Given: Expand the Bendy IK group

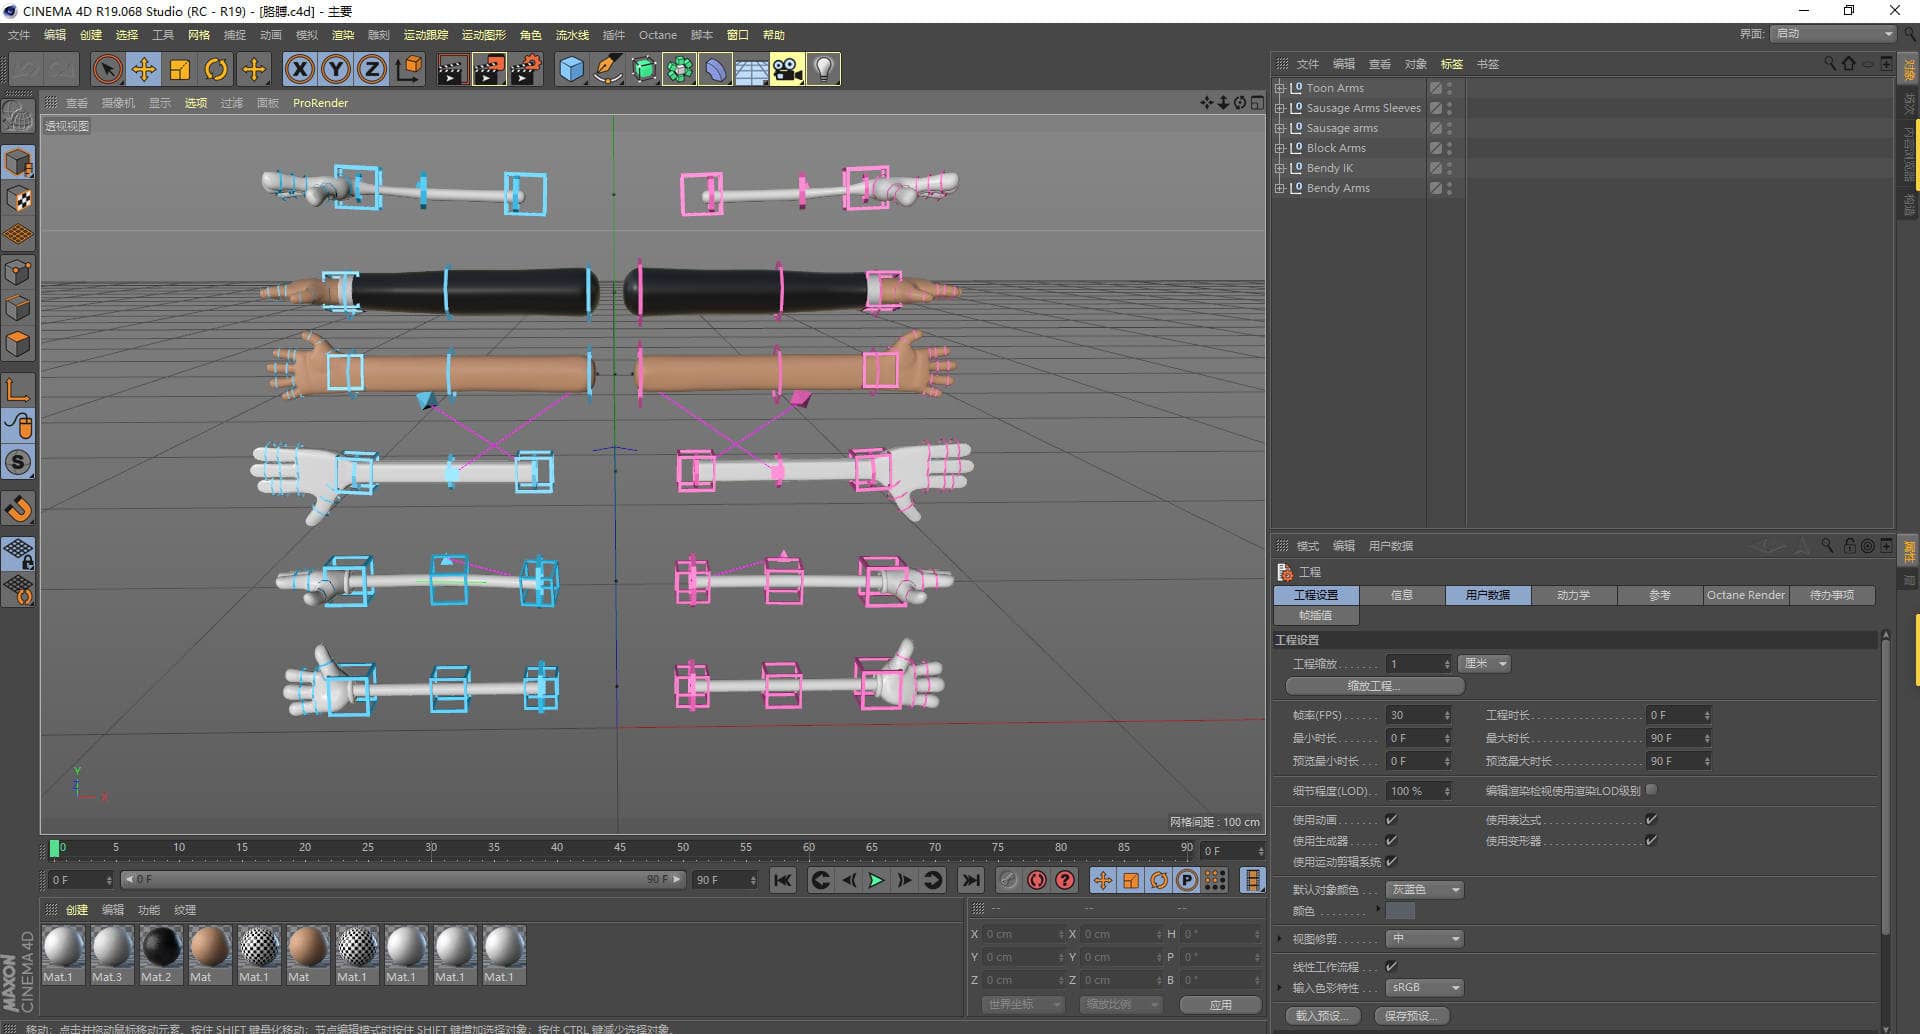Looking at the screenshot, I should click(x=1279, y=168).
